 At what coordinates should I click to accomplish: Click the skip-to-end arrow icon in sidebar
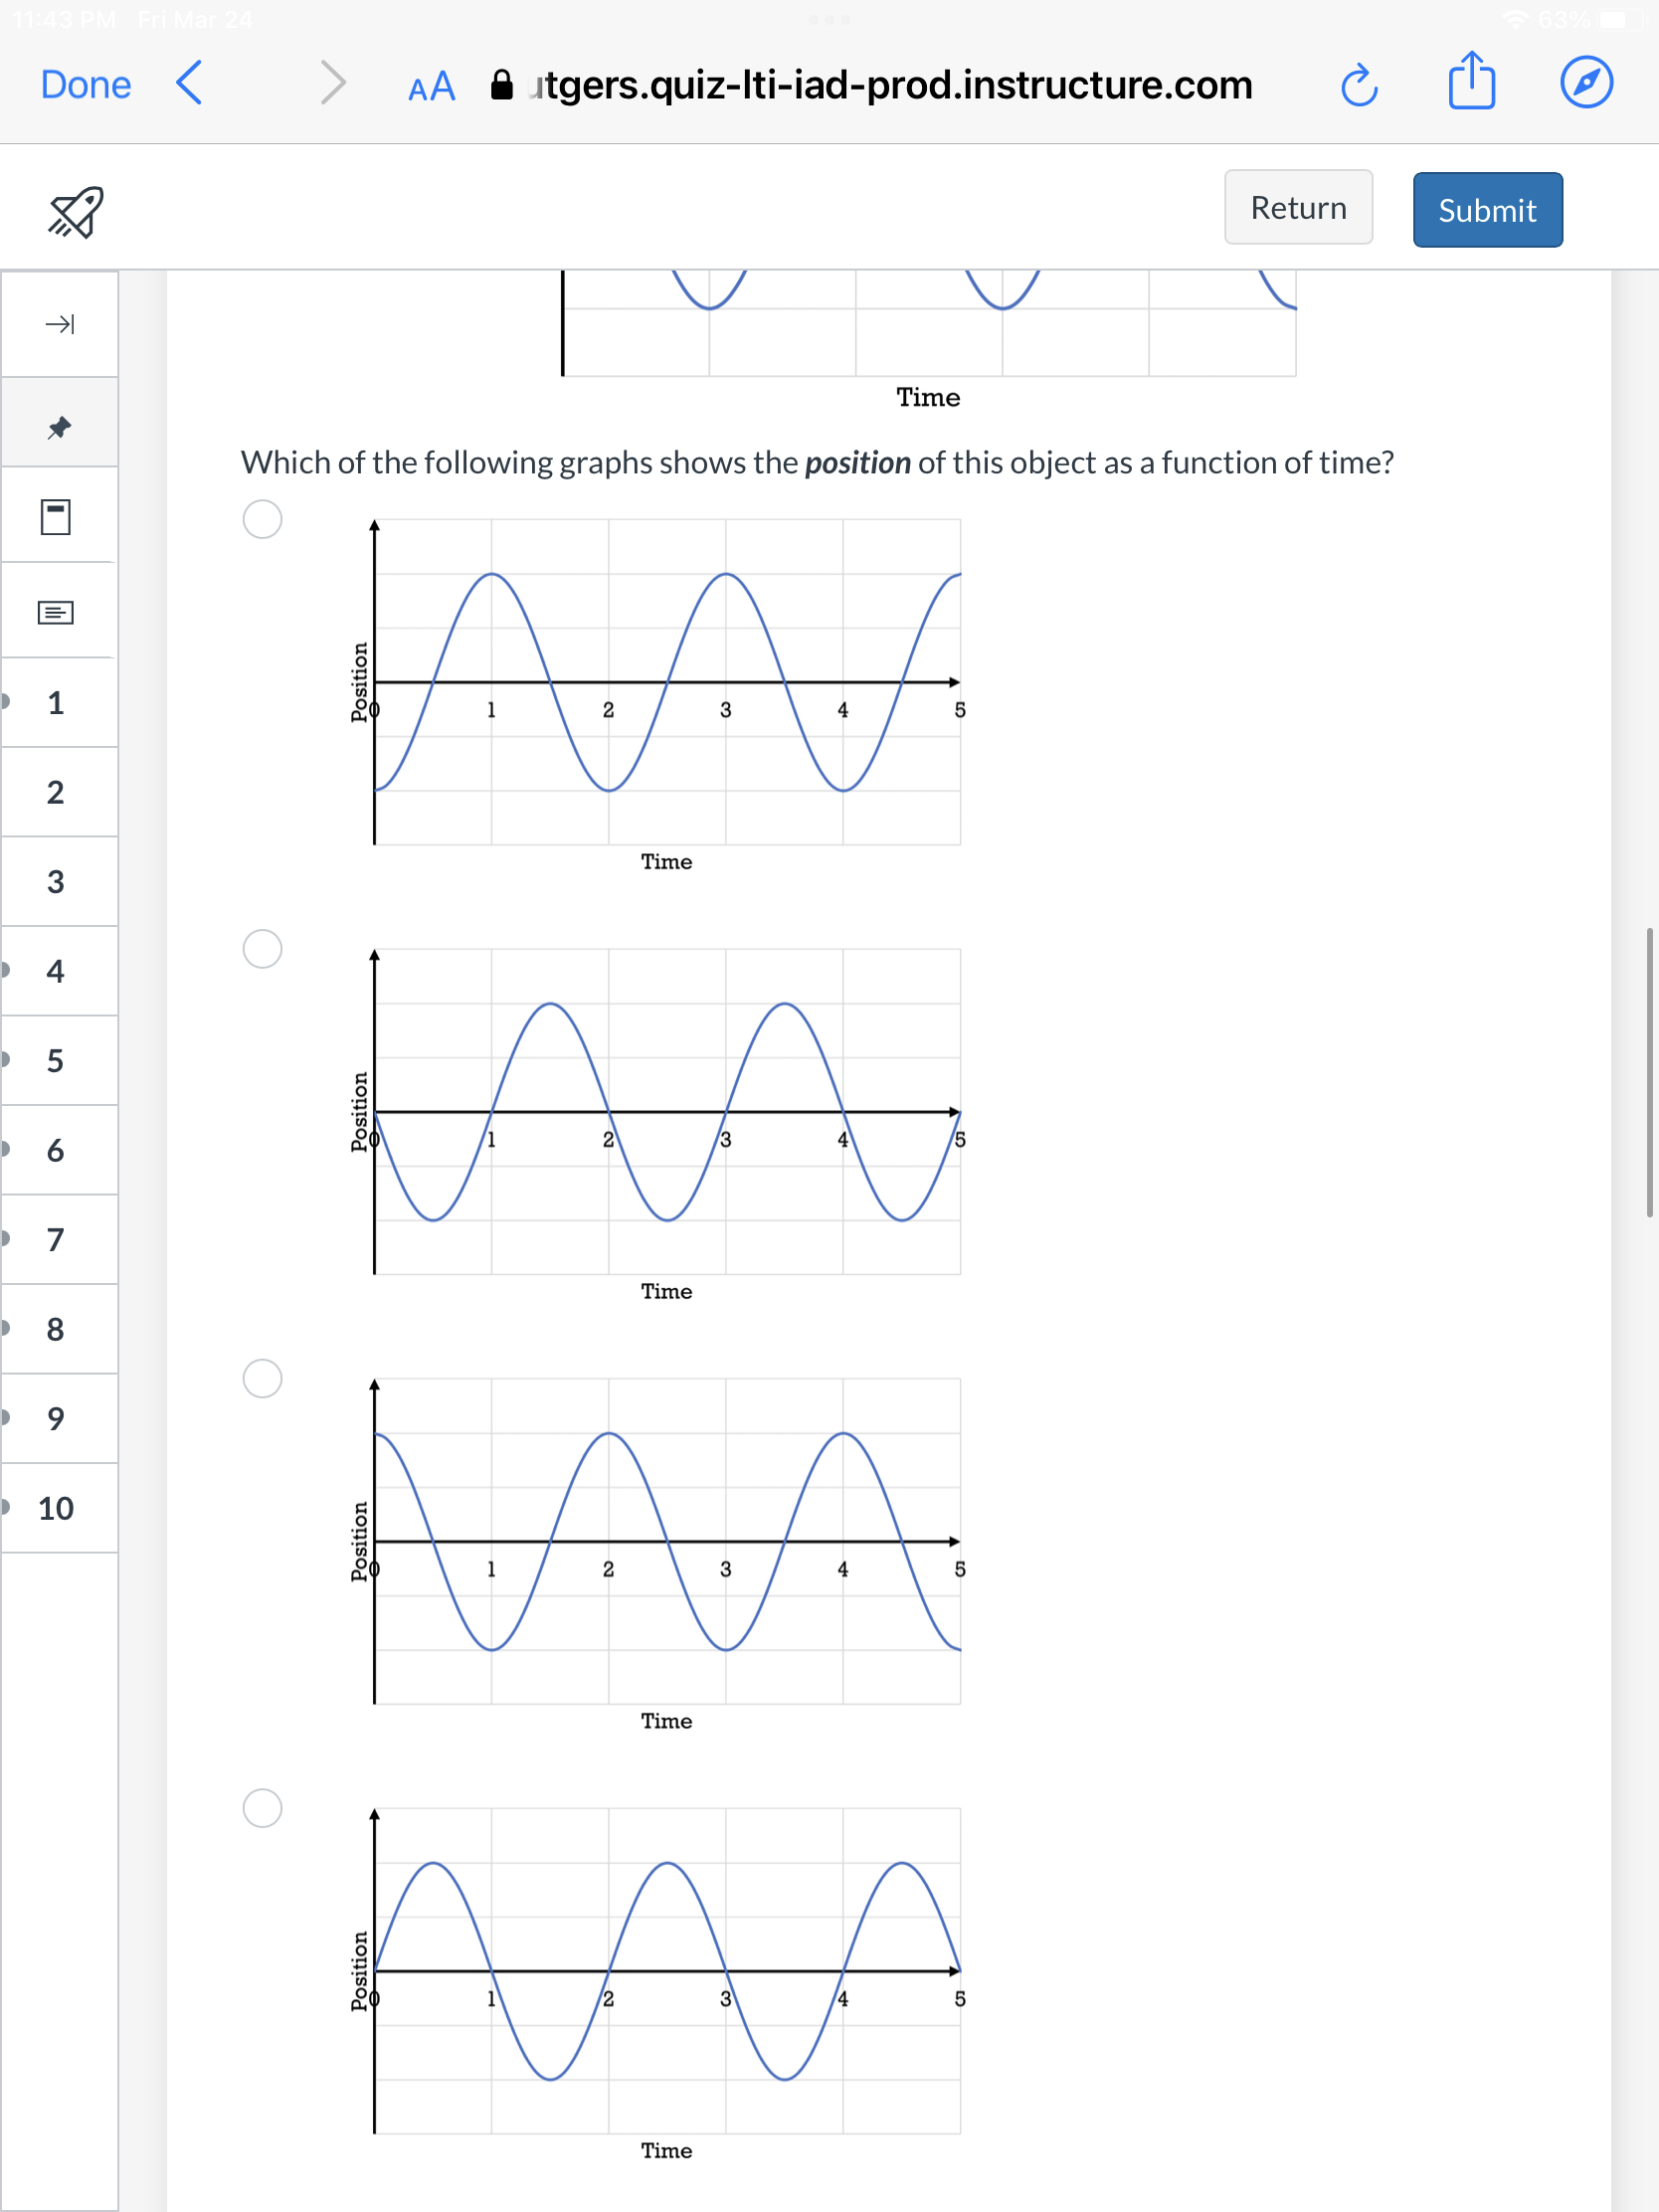[59, 324]
